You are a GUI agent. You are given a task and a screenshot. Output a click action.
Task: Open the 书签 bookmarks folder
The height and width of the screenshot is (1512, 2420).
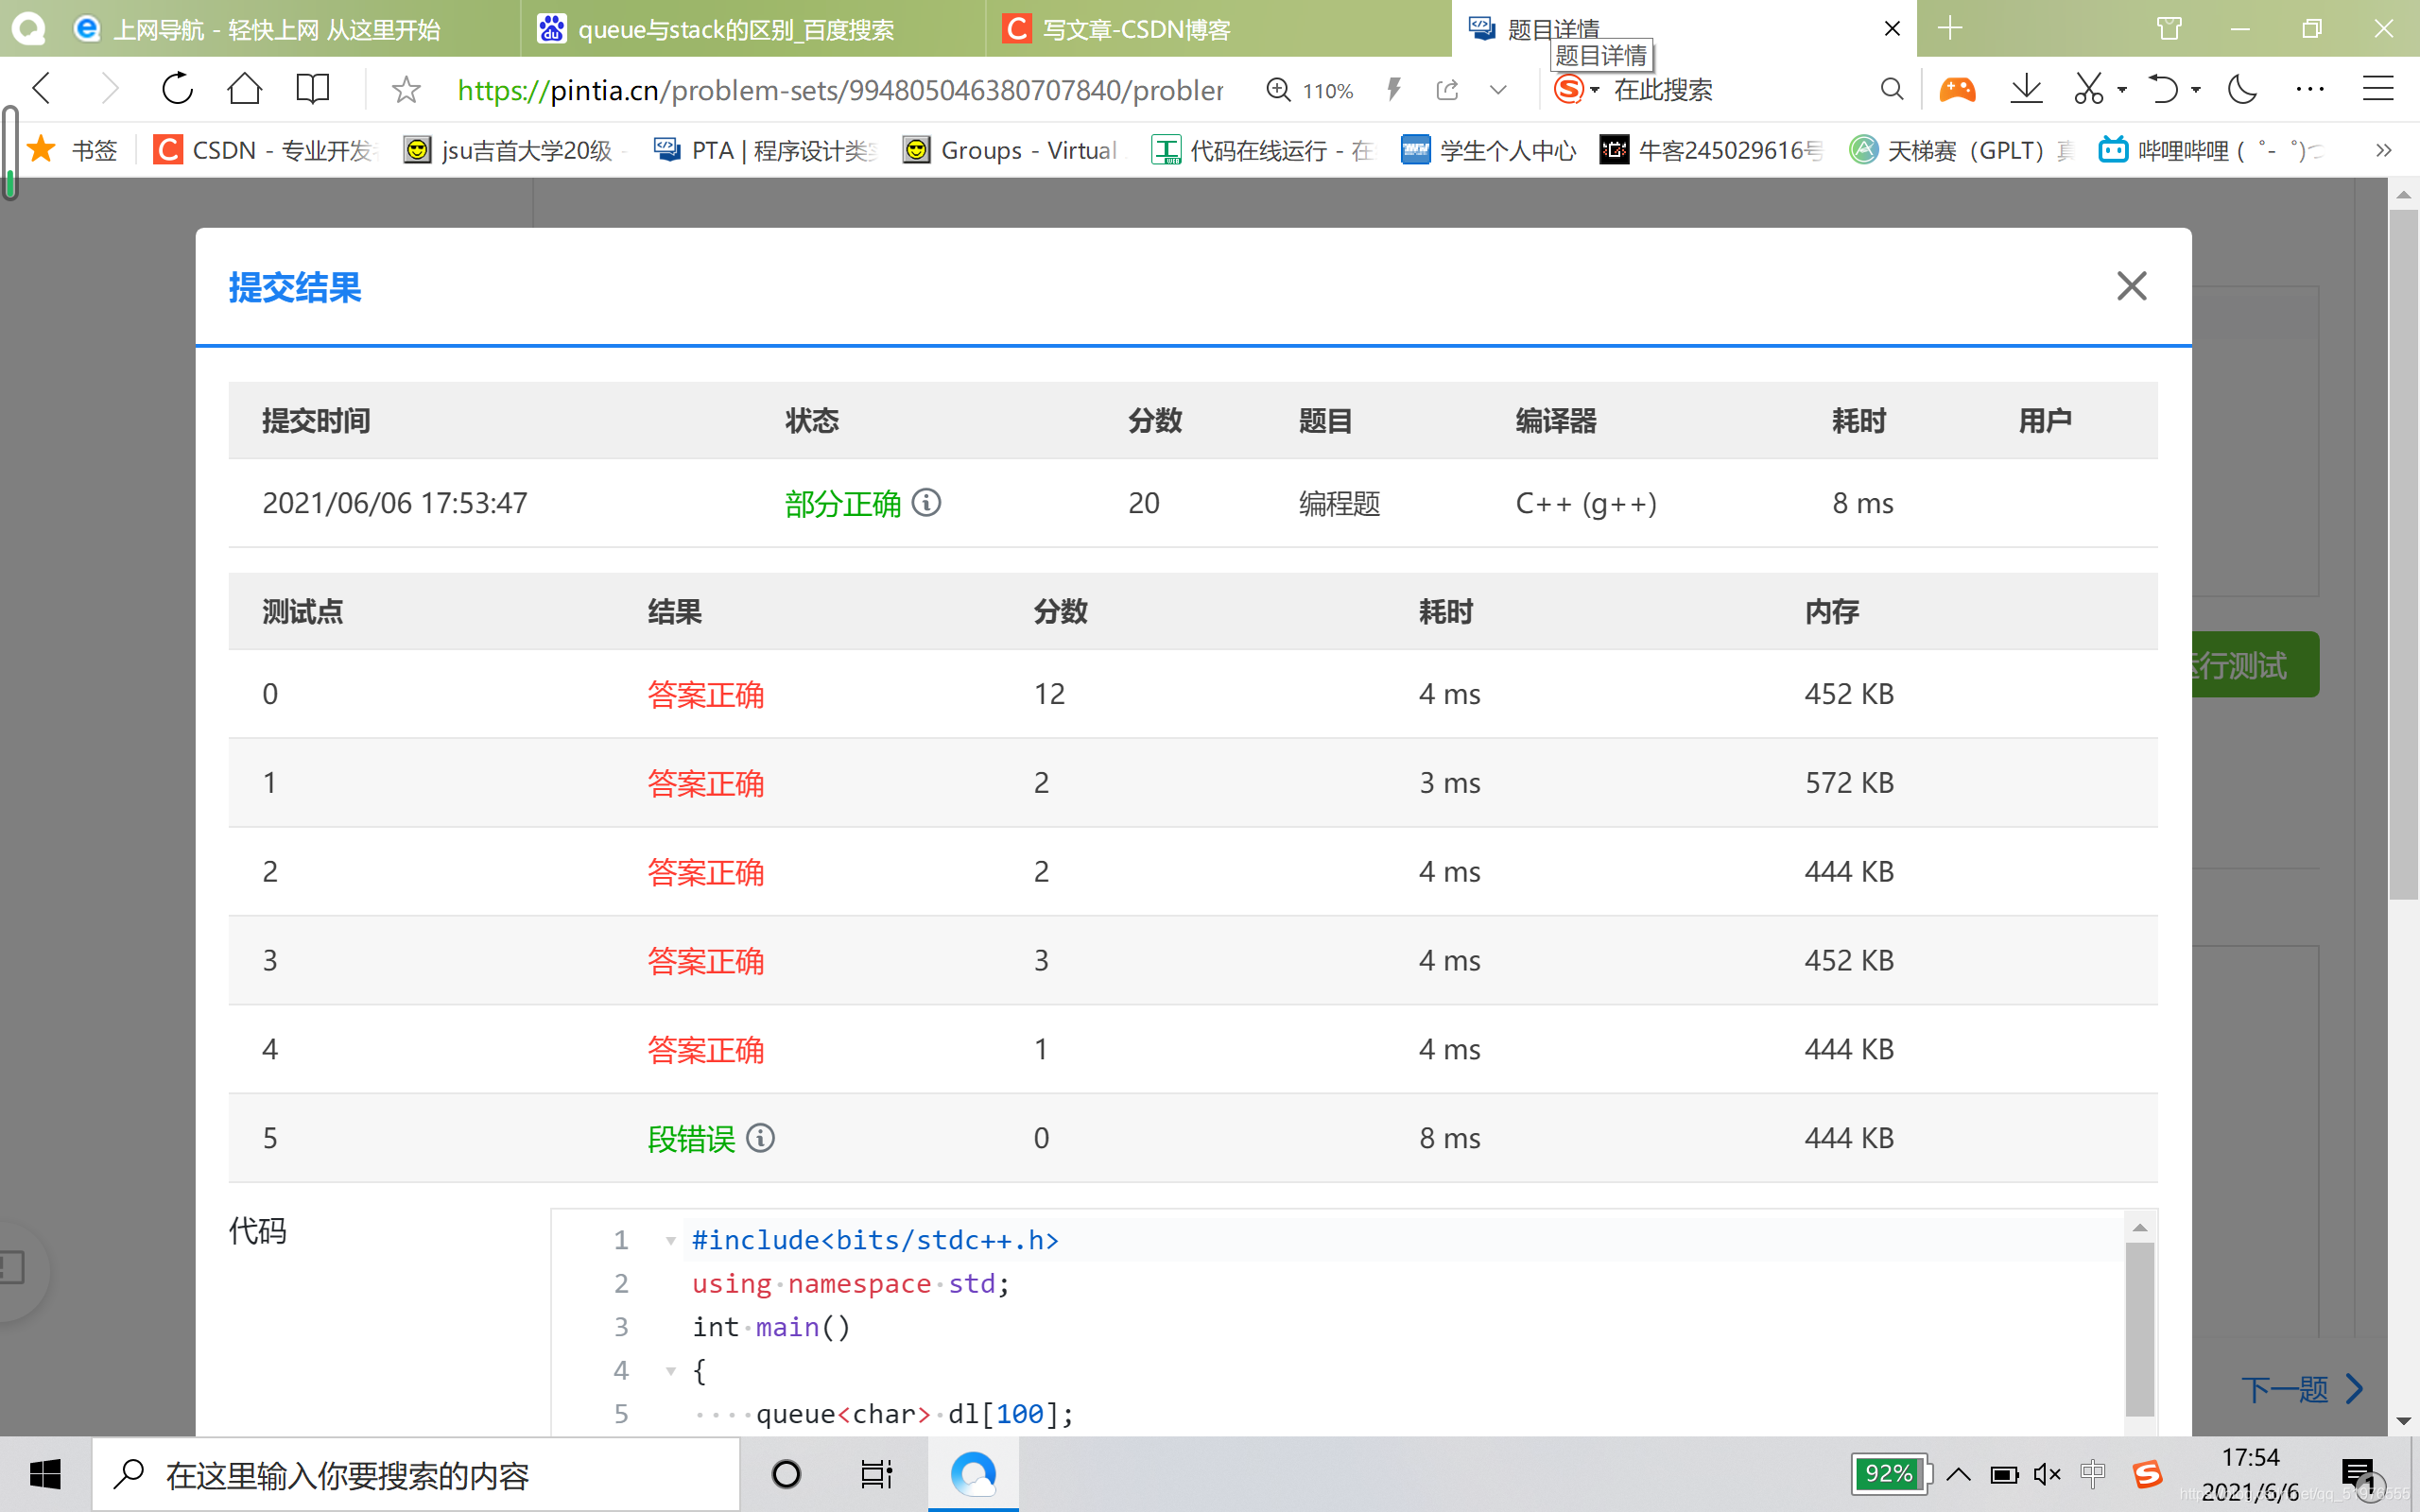(74, 150)
